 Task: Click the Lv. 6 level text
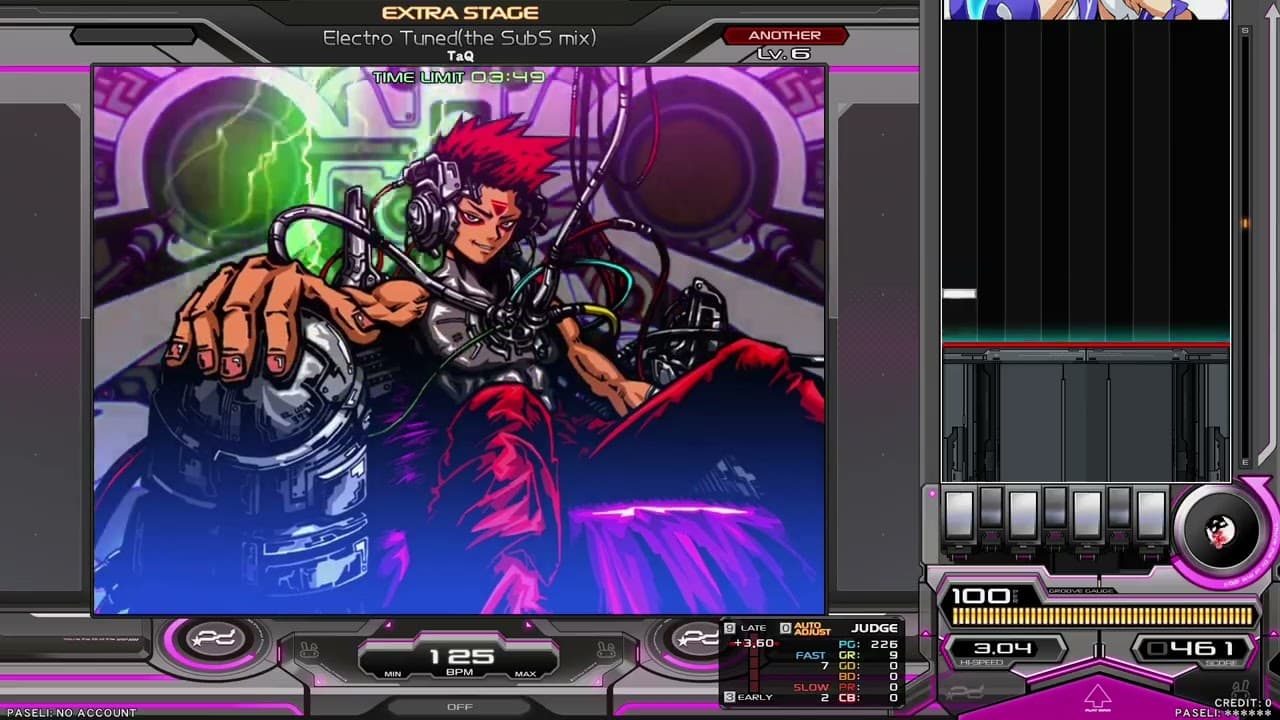(x=784, y=54)
